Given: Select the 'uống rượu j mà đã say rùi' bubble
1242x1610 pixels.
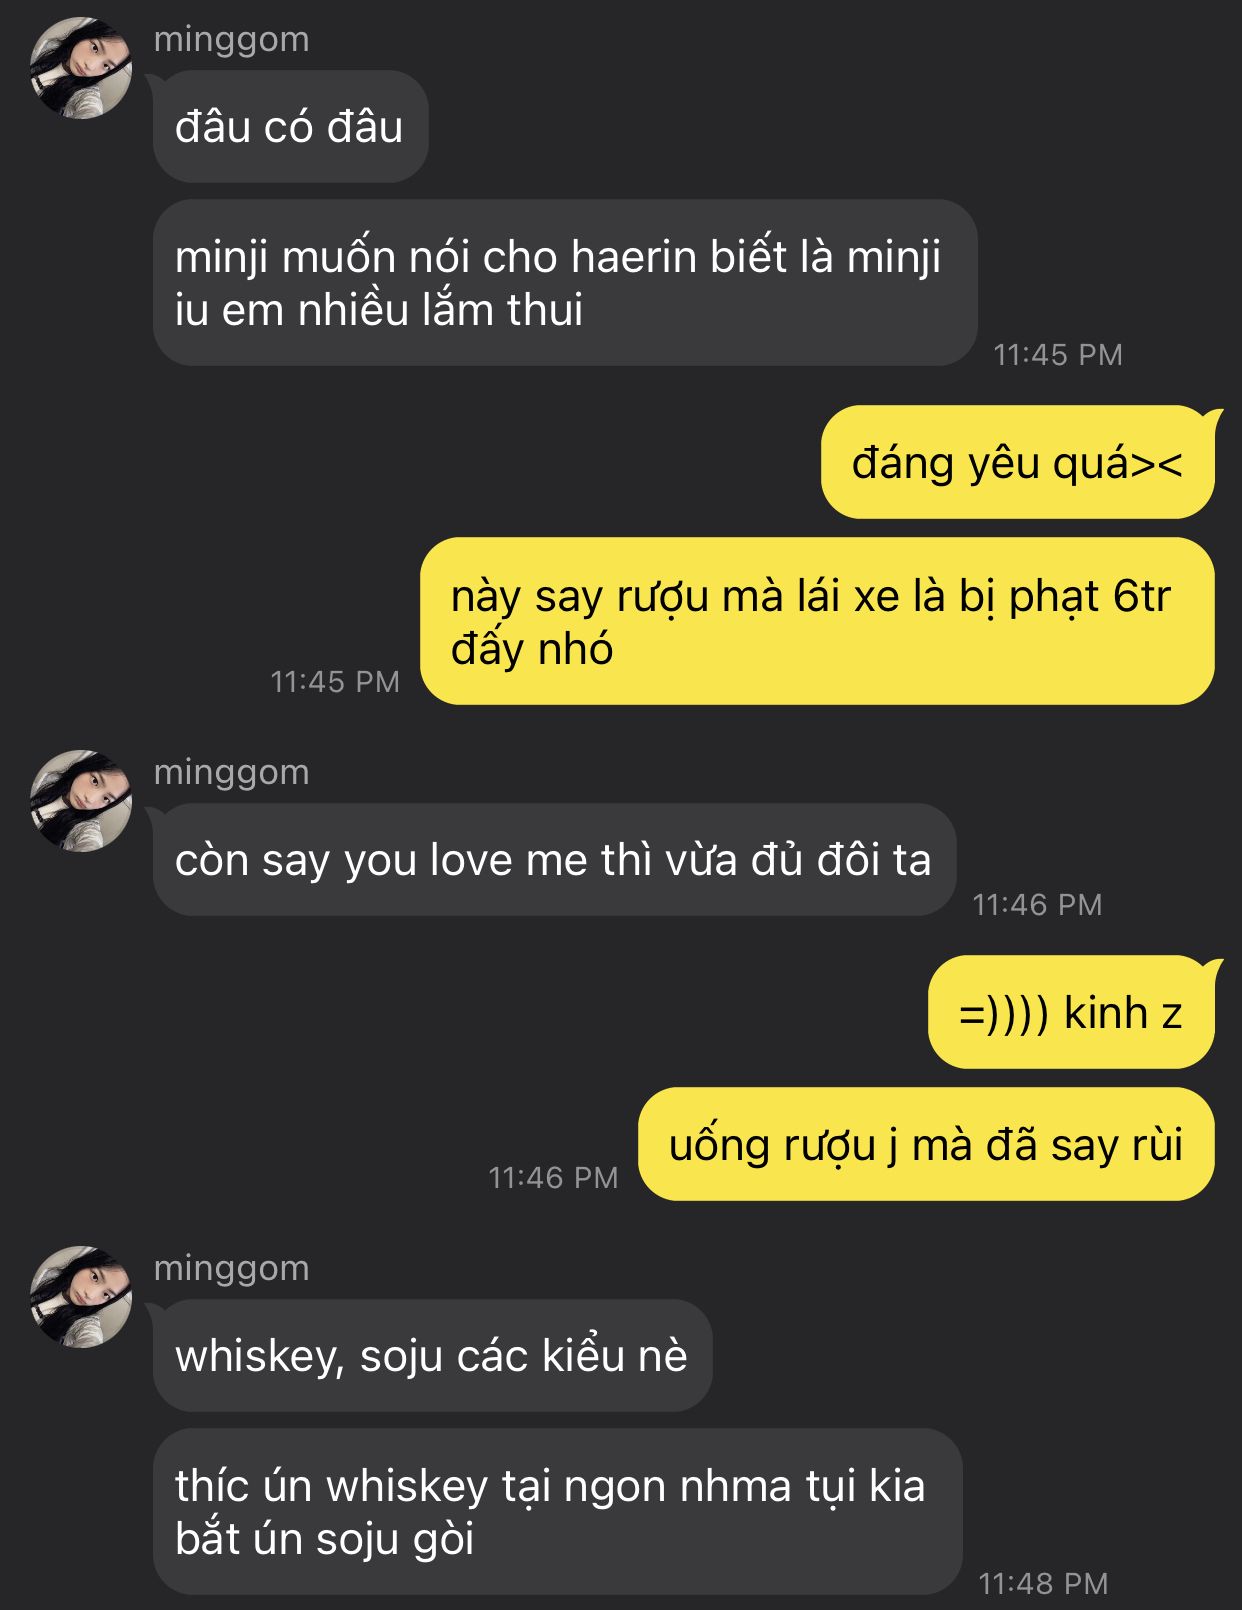Looking at the screenshot, I should [926, 1144].
